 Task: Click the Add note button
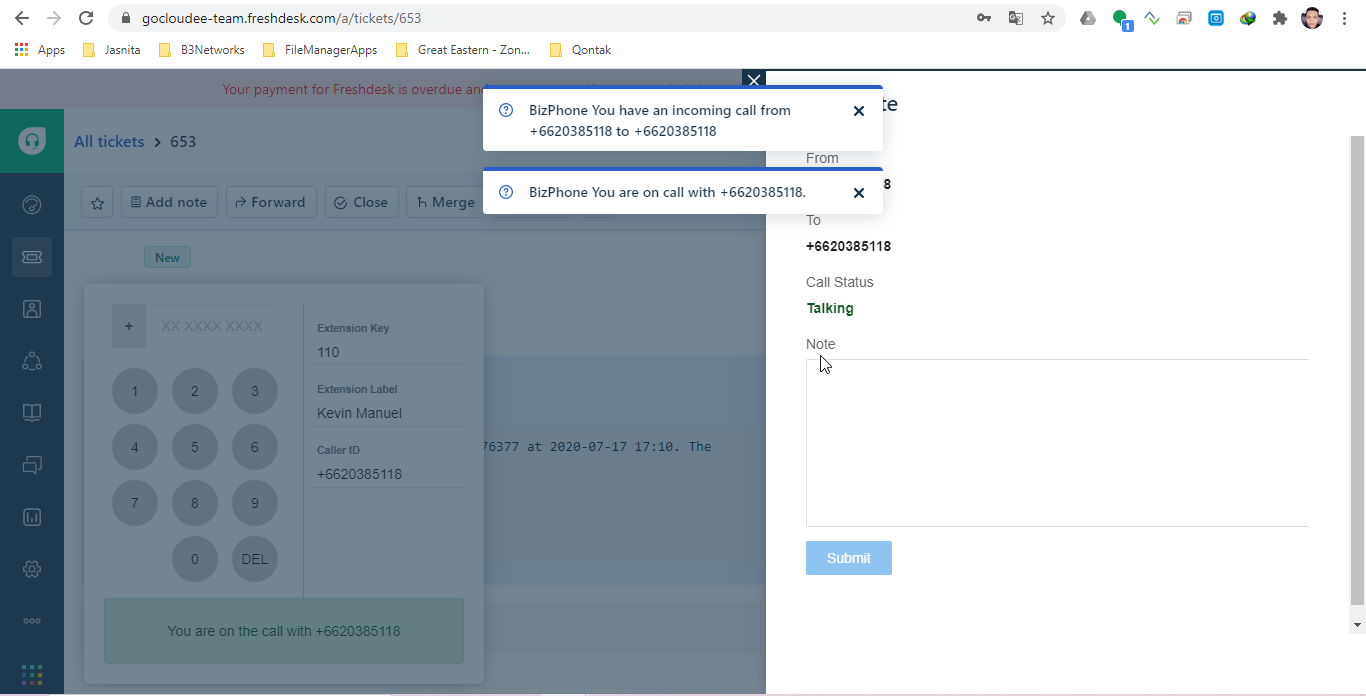169,202
